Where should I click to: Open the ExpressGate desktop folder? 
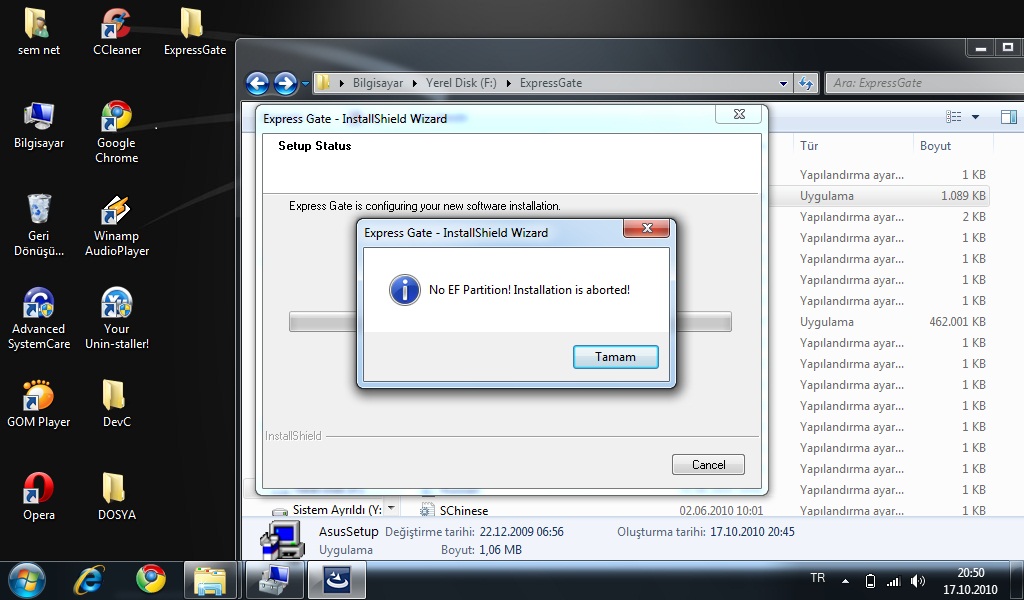point(195,32)
